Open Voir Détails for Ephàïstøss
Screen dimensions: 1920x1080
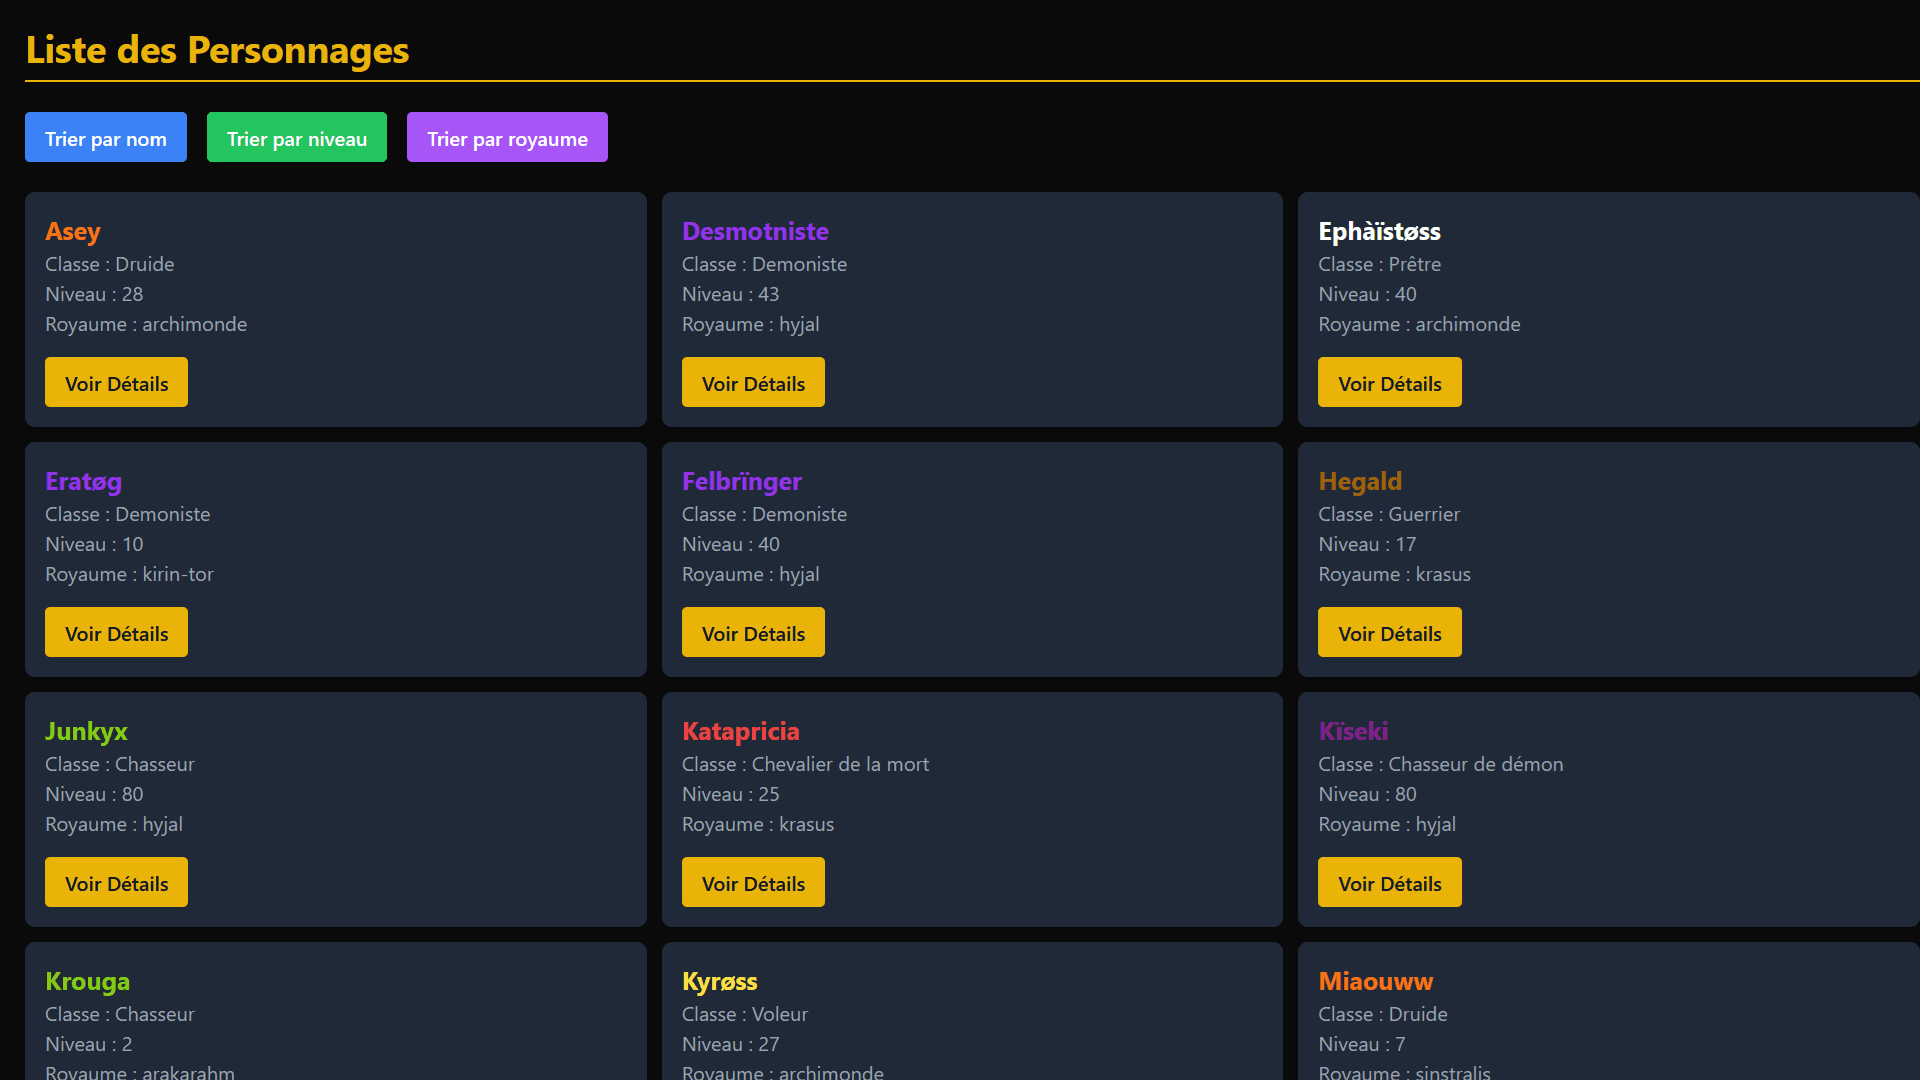click(1389, 383)
